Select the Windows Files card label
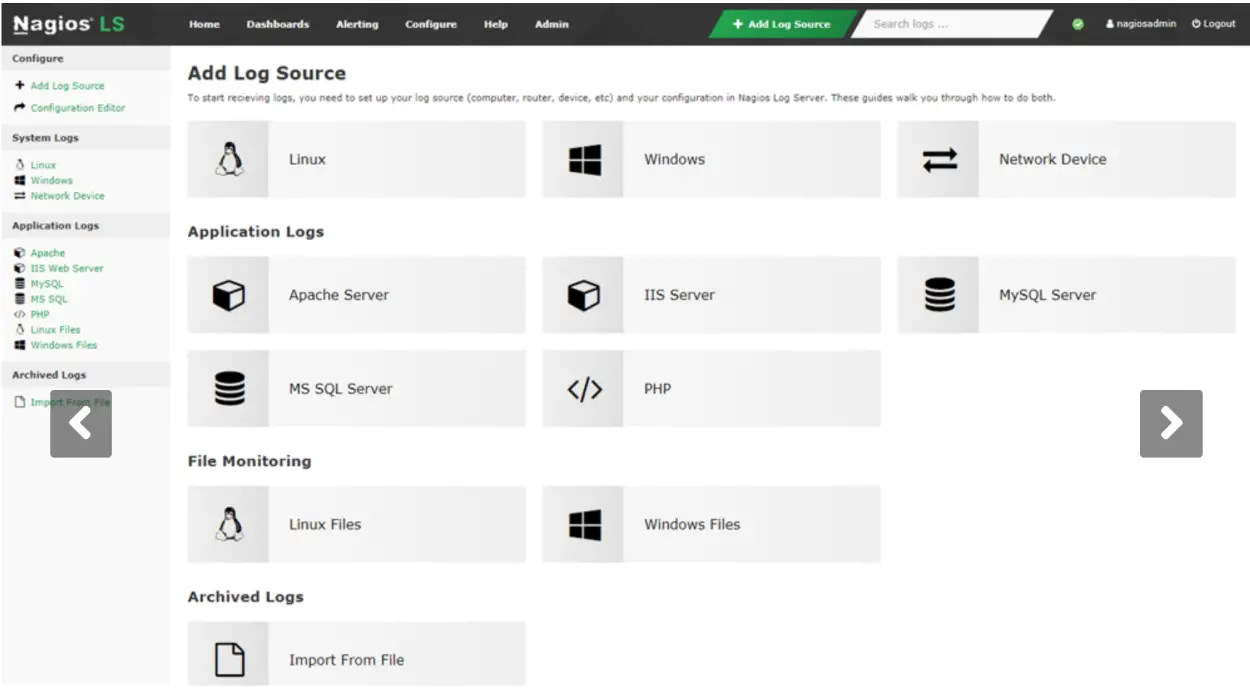The height and width of the screenshot is (690, 1250). (x=692, y=524)
